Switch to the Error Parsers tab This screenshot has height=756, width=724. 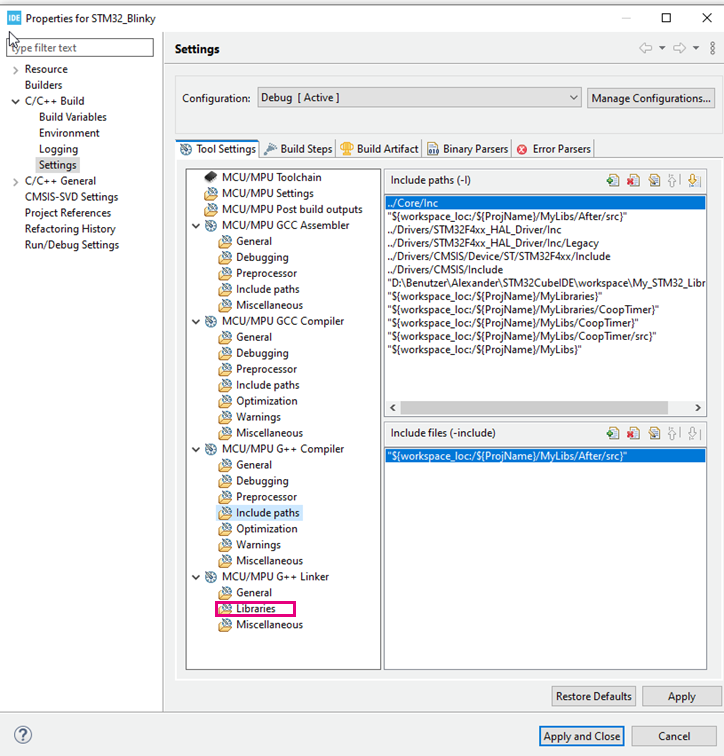click(x=553, y=149)
